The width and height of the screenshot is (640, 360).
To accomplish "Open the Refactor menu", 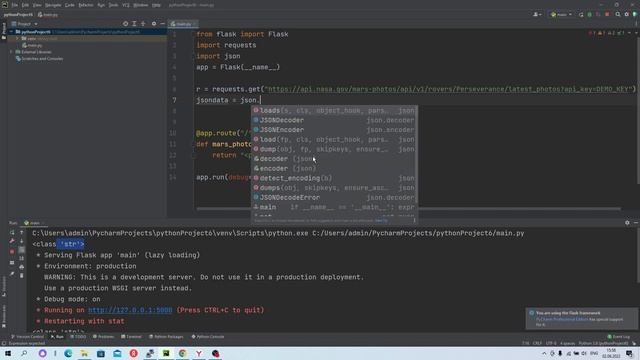I will coord(86,5).
